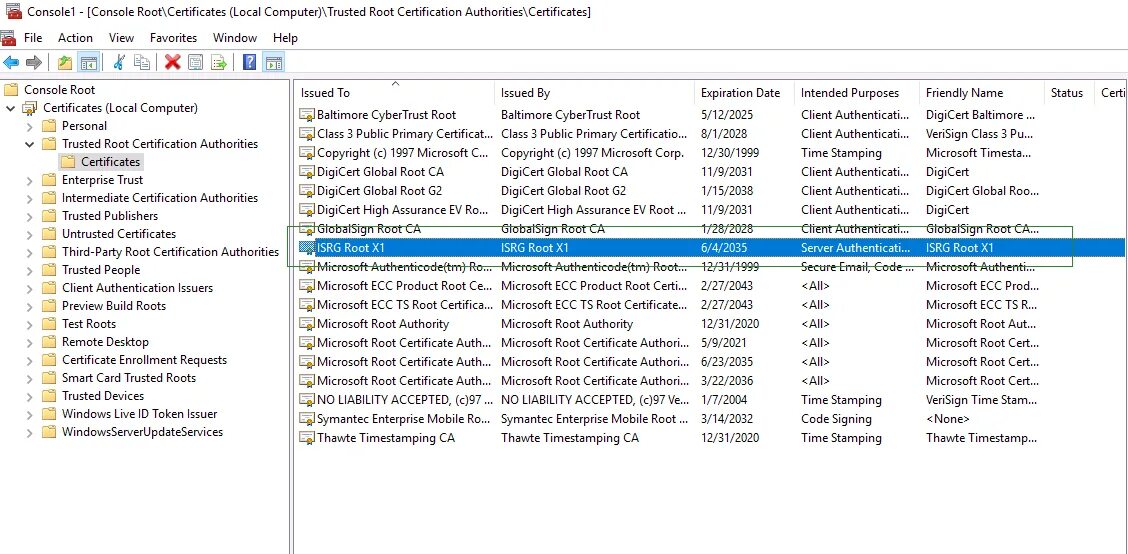Select Trusted Devices tree item

coord(103,396)
